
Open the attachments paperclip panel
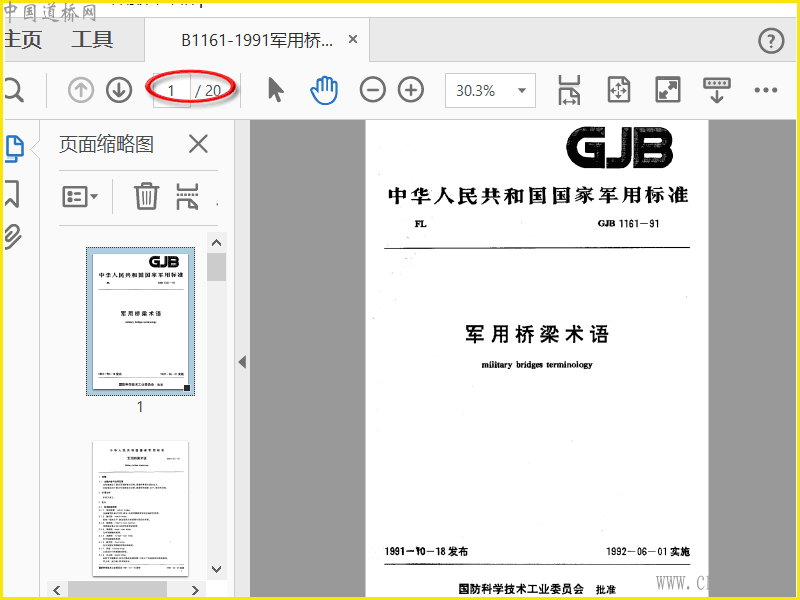13,237
